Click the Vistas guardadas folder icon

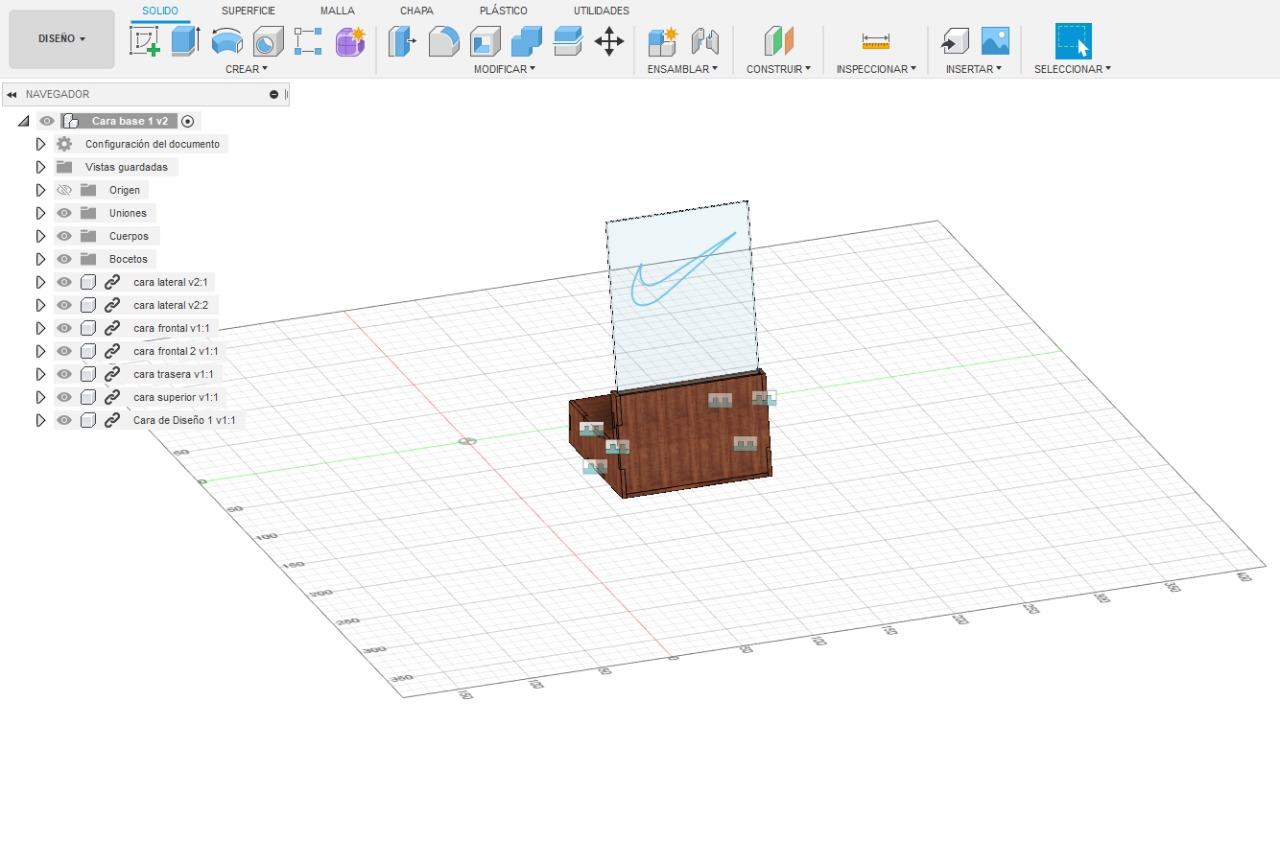pos(64,167)
